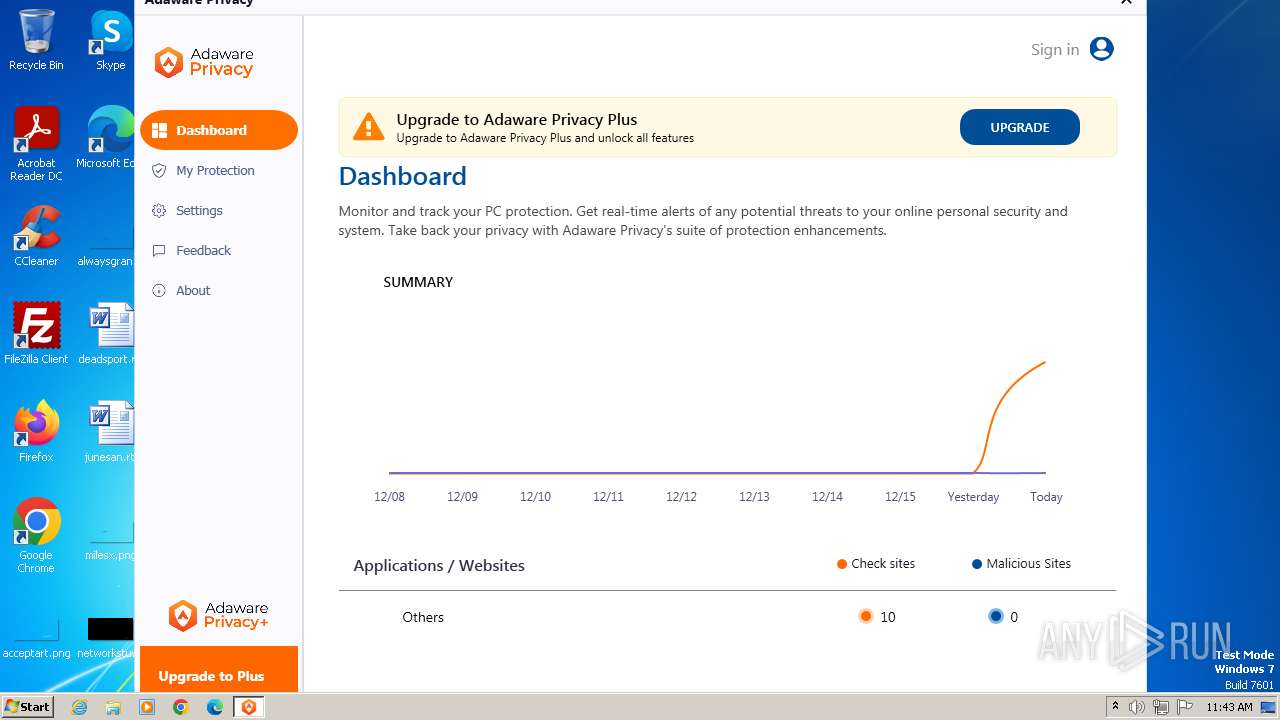Click the My Protection shield icon
This screenshot has width=1280, height=720.
159,170
